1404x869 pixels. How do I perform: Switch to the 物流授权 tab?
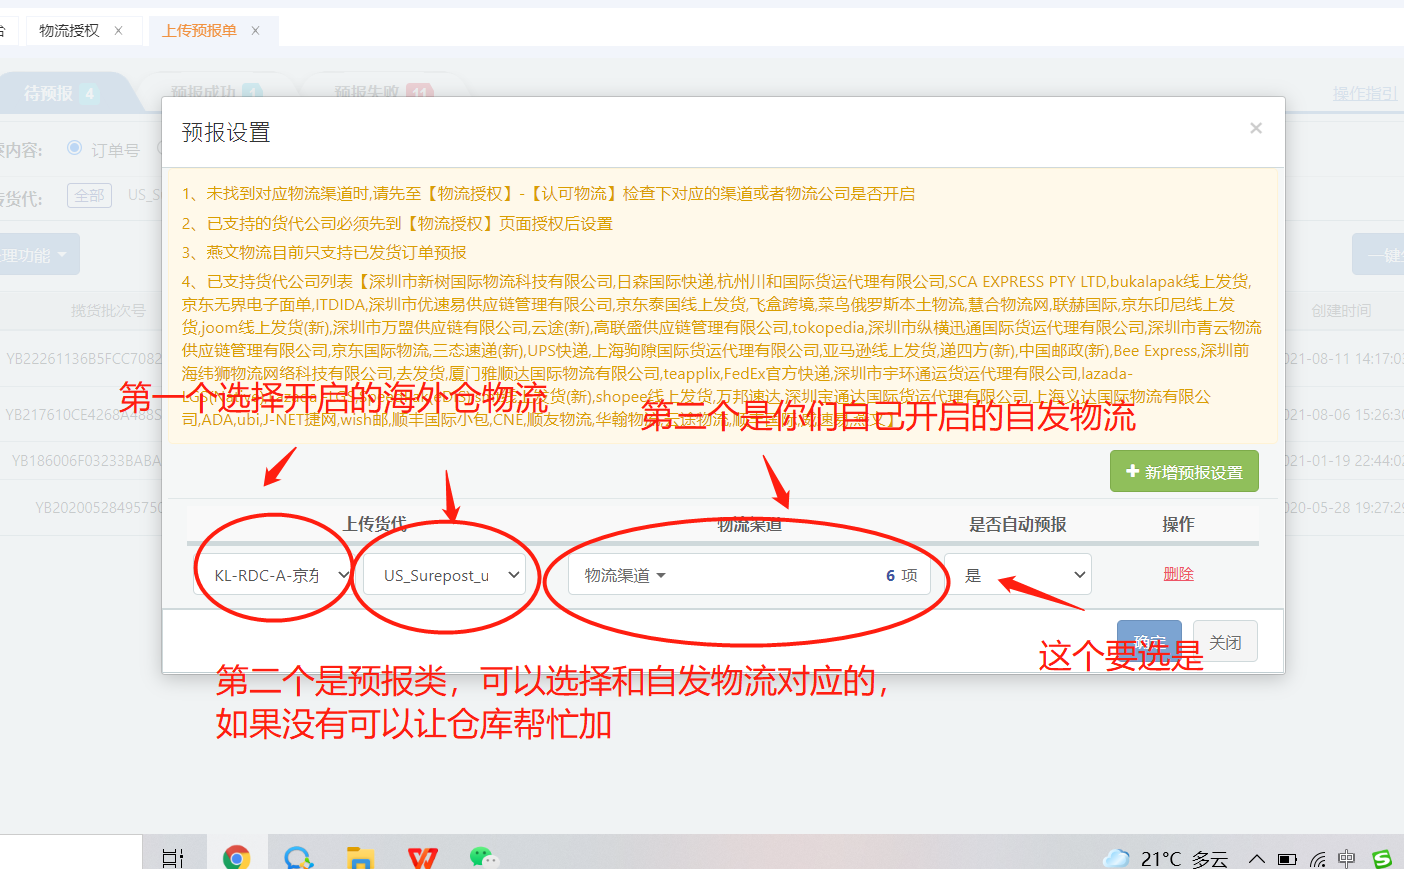pos(69,31)
